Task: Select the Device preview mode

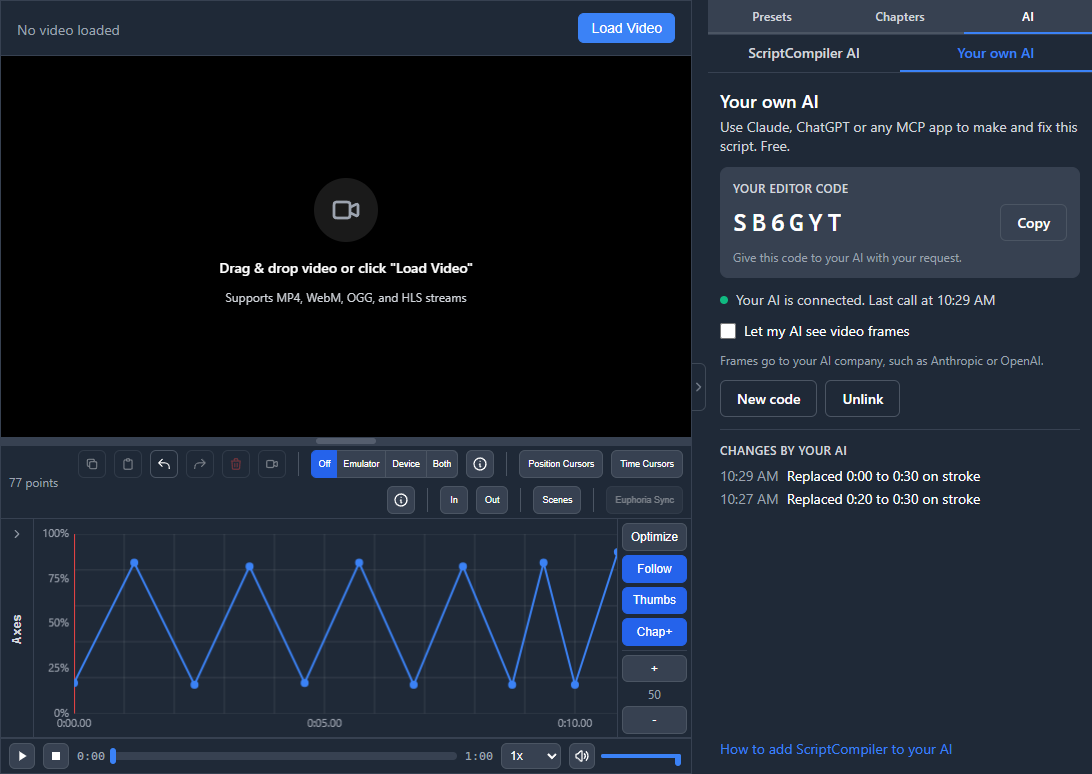Action: point(406,464)
